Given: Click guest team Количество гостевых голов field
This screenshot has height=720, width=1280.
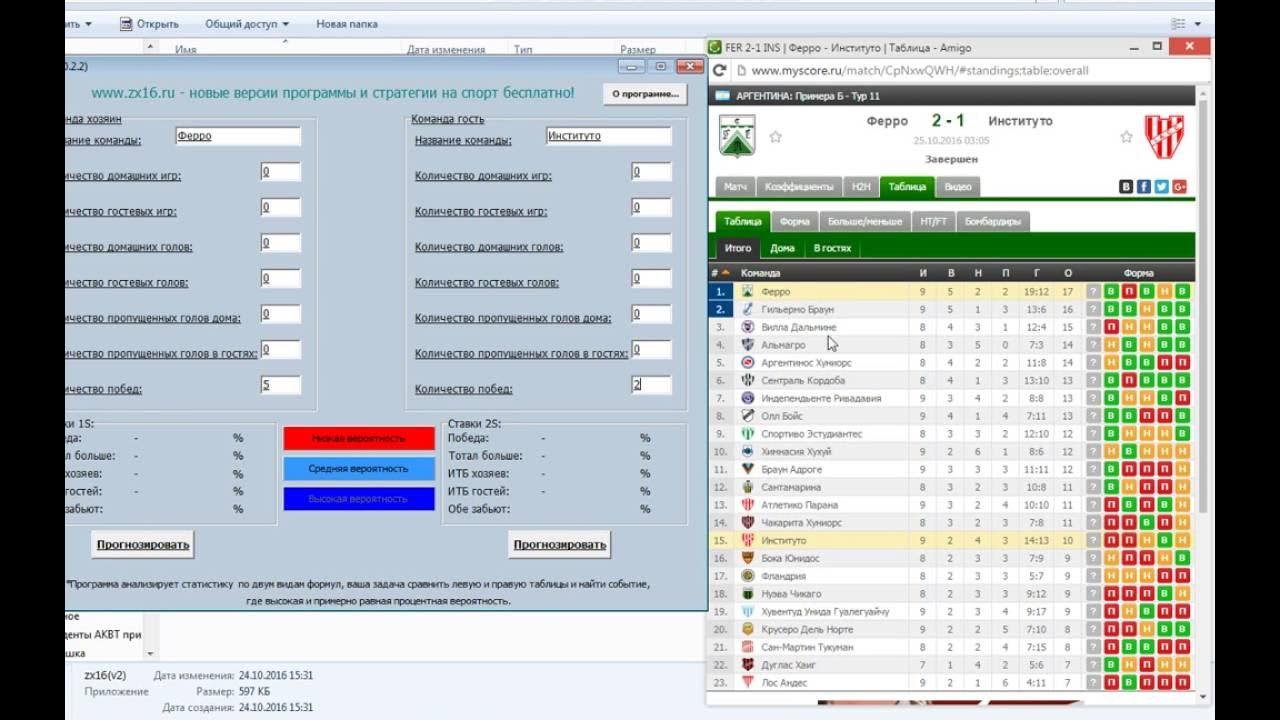Looking at the screenshot, I should click(x=651, y=279).
